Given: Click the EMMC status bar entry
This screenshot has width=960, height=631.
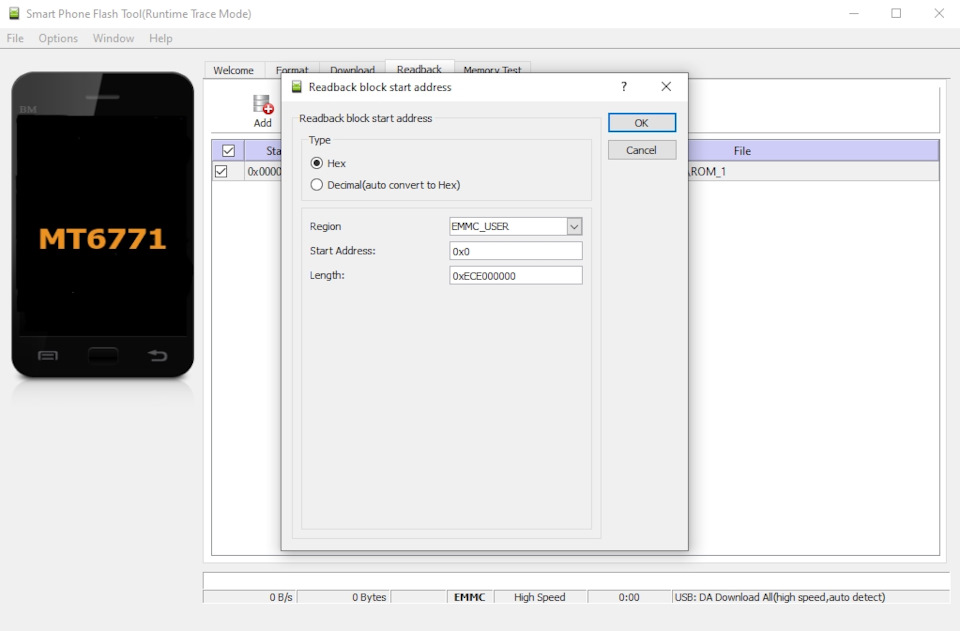Looking at the screenshot, I should point(470,597).
